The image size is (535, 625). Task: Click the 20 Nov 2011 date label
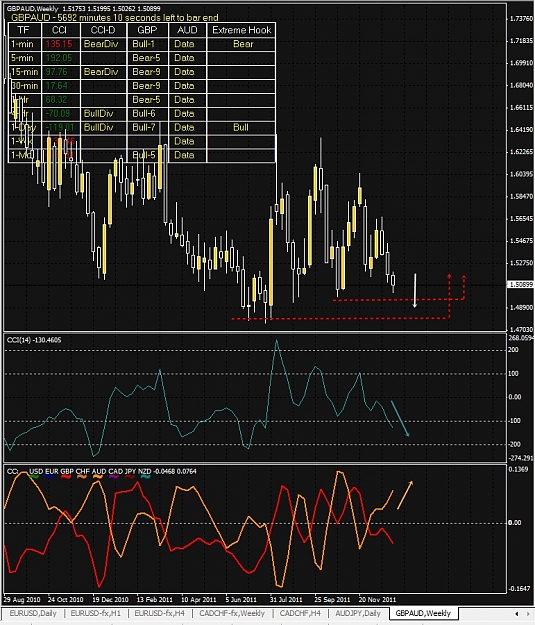(377, 599)
